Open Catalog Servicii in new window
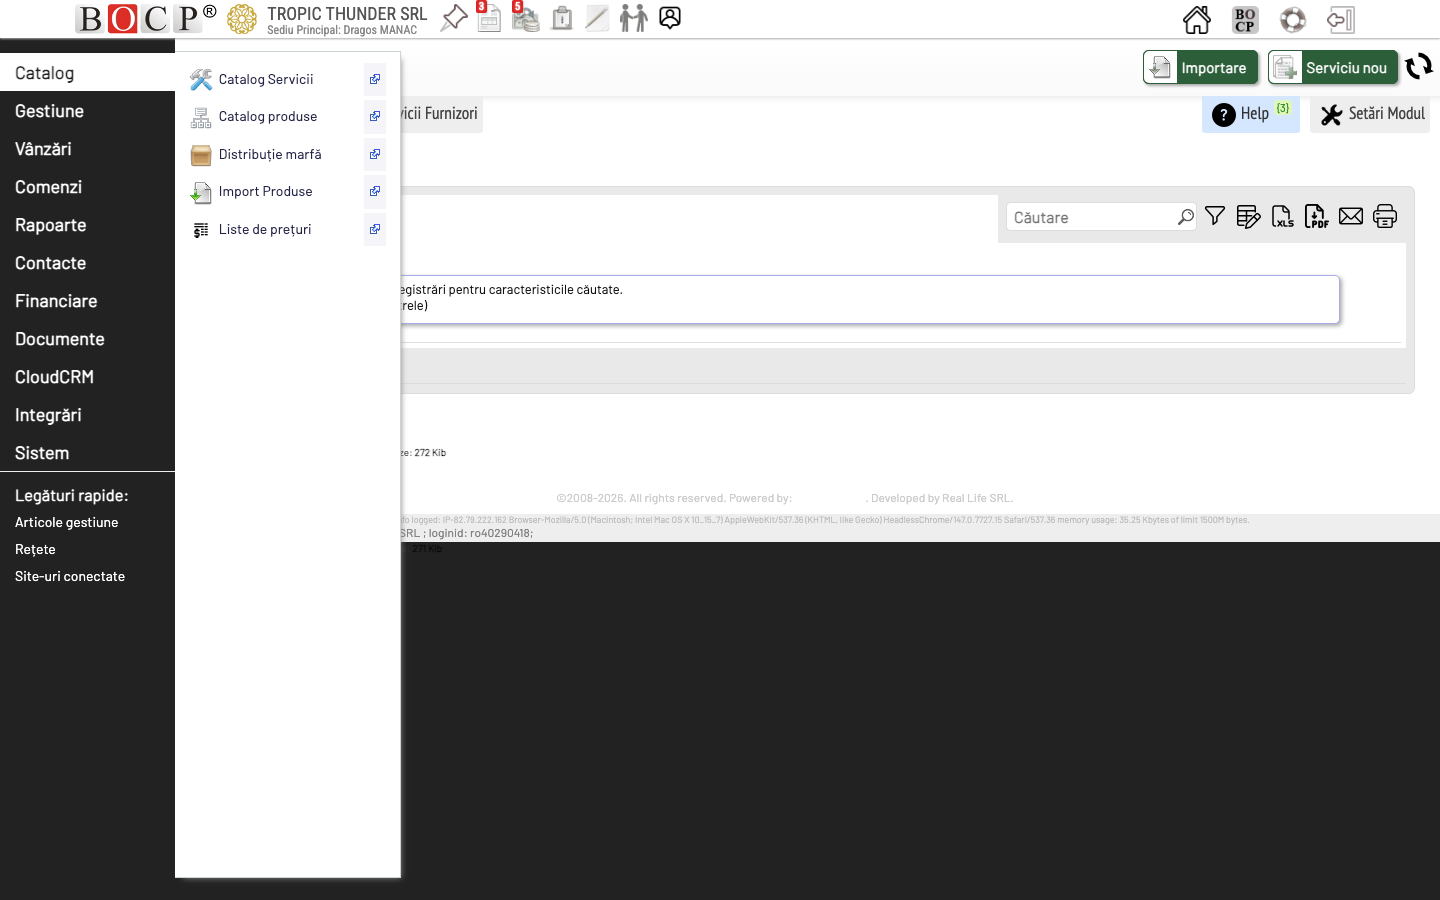Image resolution: width=1440 pixels, height=900 pixels. coord(374,79)
